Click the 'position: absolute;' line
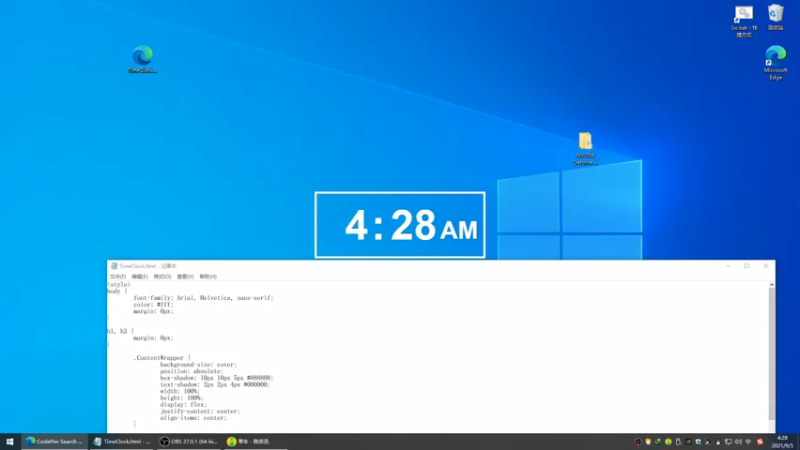This screenshot has width=800, height=450. (191, 371)
